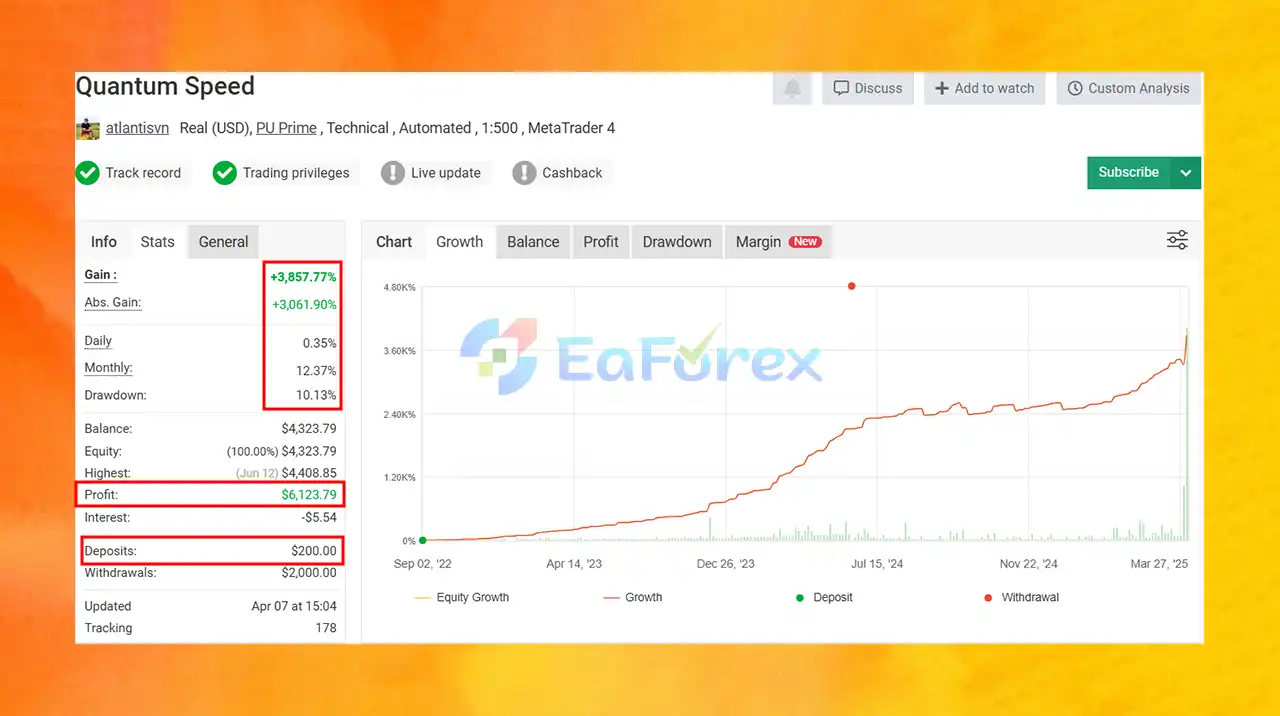Click the Profit label in the Info panel
The width and height of the screenshot is (1280, 716).
tap(101, 495)
